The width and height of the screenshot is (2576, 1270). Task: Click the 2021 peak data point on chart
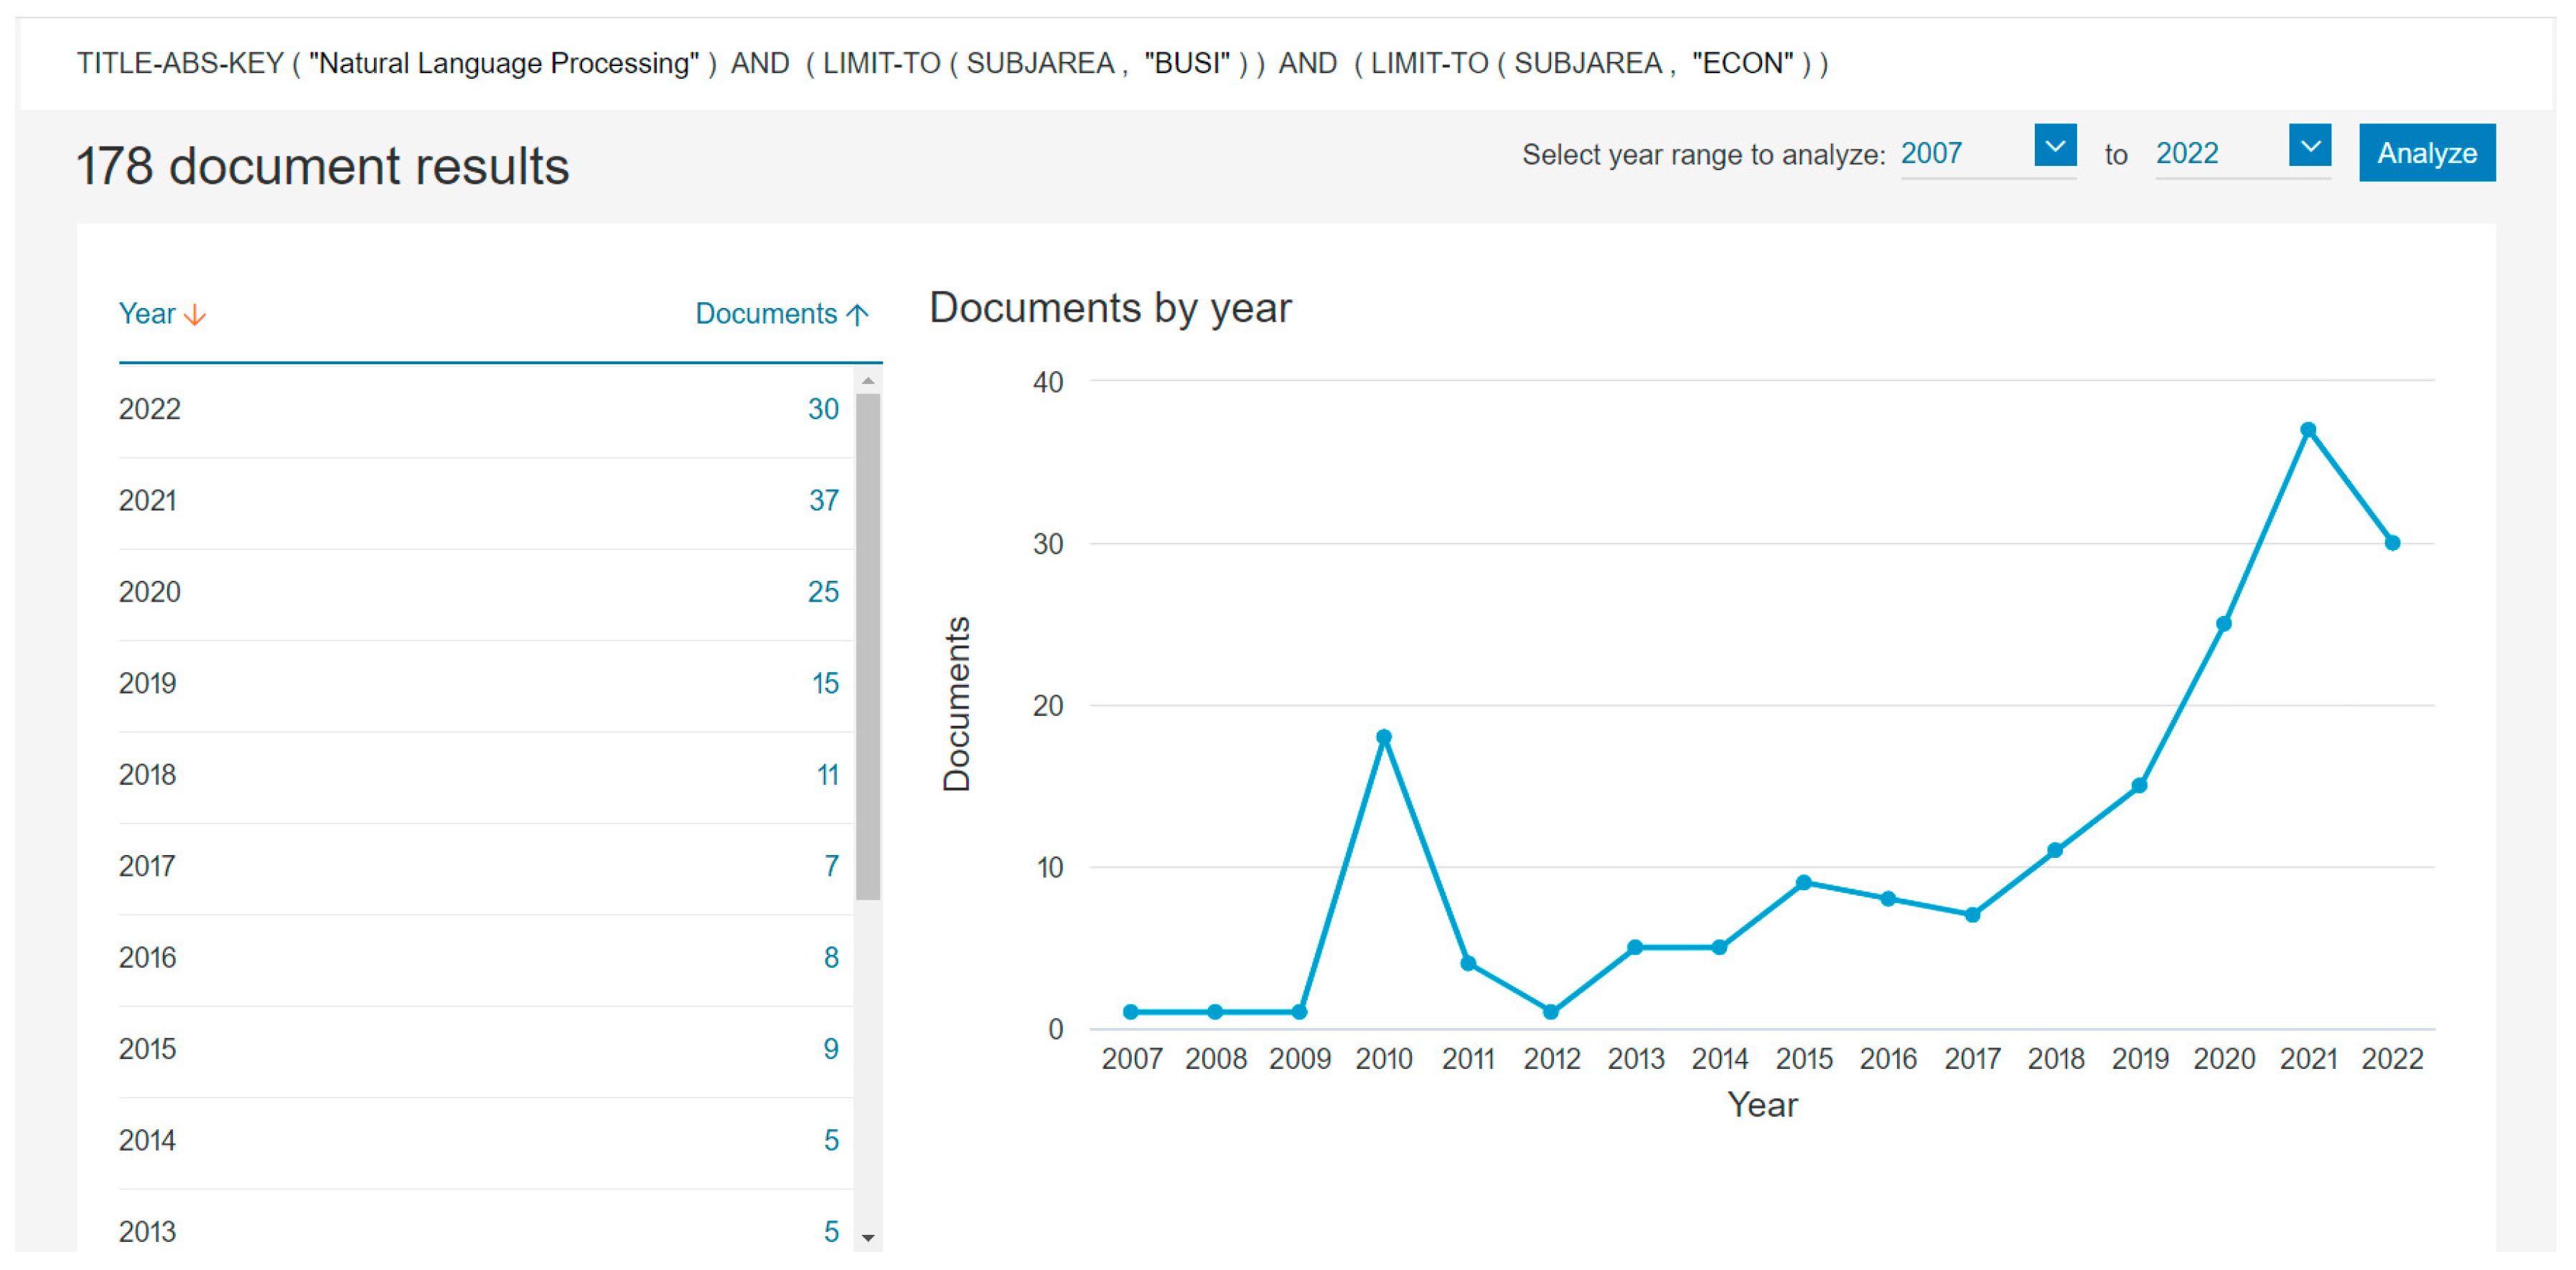[x=2308, y=430]
